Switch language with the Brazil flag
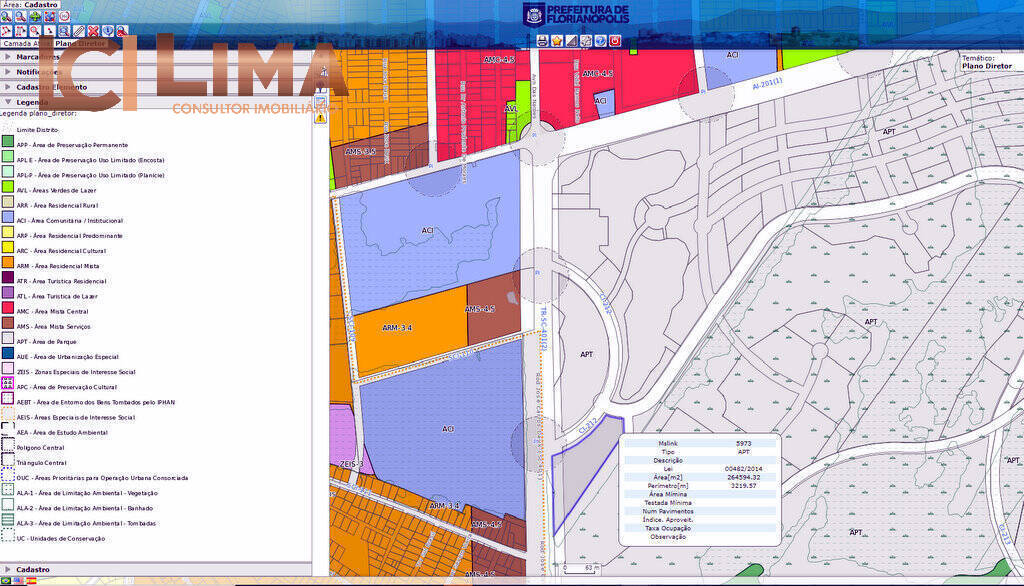The image size is (1024, 586). click(x=6, y=580)
